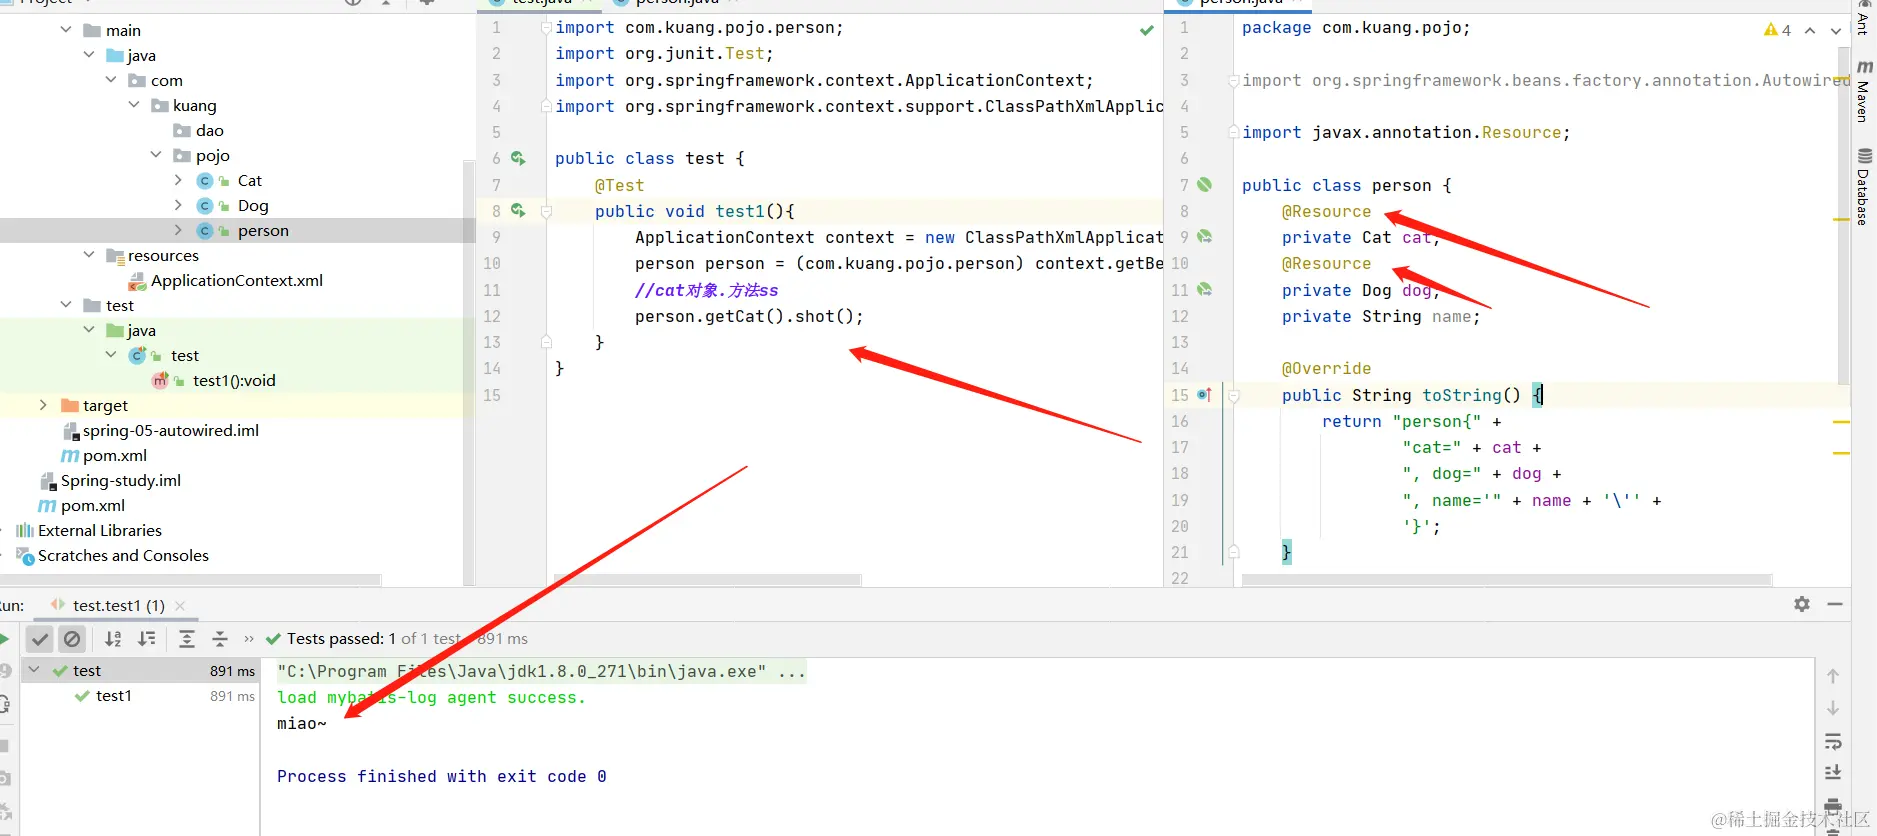Click run gutter icon beside test1 method
Screen dimensions: 1877x836
point(518,210)
